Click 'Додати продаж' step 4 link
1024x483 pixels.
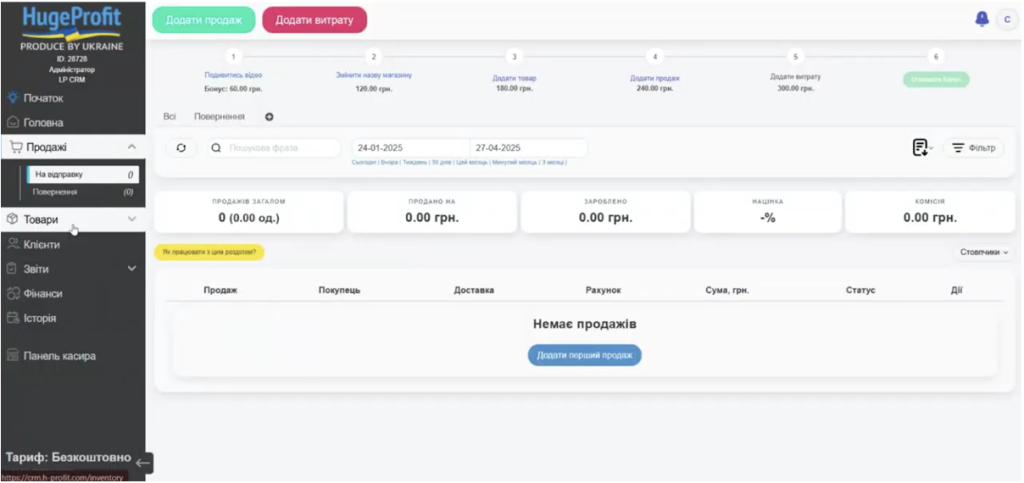pyautogui.click(x=654, y=78)
